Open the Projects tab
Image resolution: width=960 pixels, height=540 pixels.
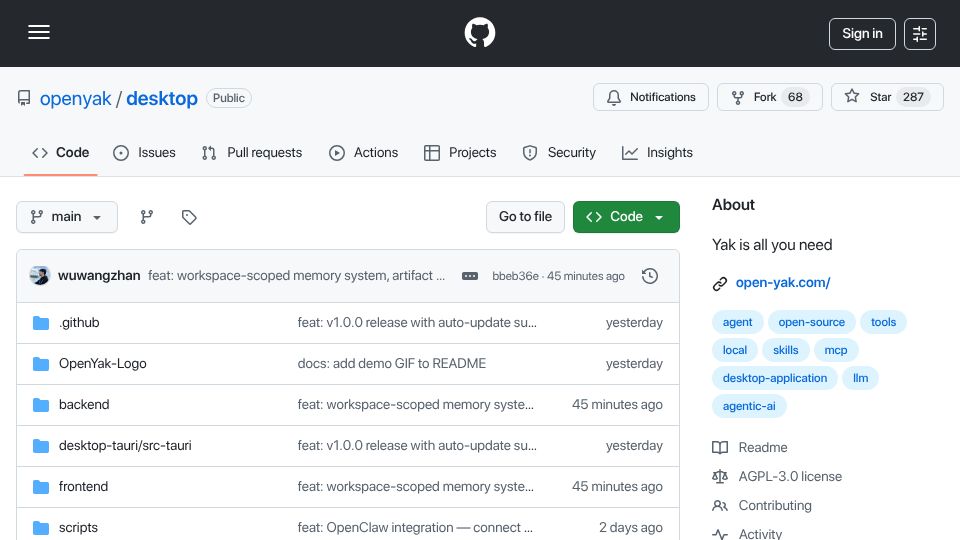click(x=460, y=153)
